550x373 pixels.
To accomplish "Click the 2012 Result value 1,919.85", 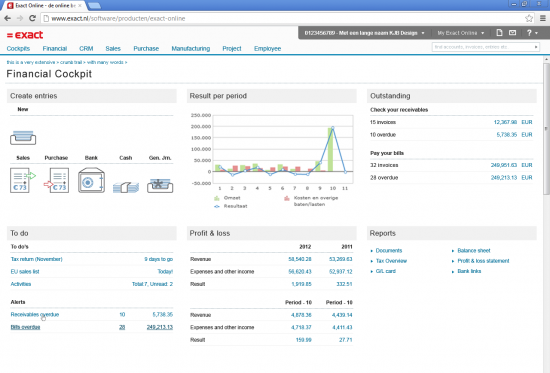I will 301,284.
